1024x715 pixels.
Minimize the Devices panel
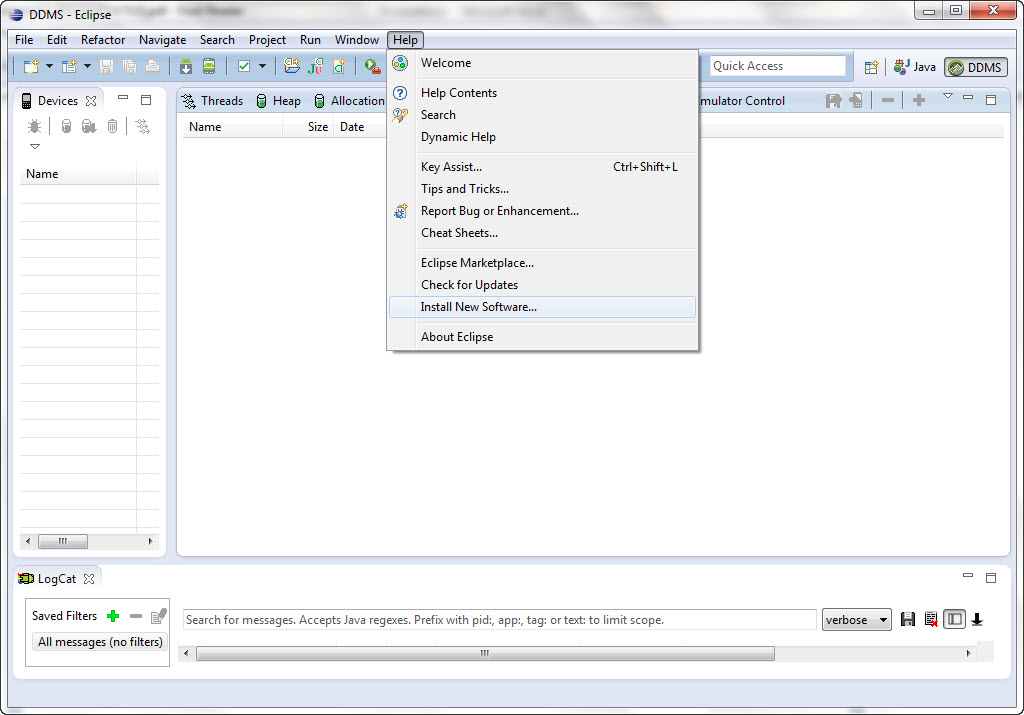[x=123, y=98]
